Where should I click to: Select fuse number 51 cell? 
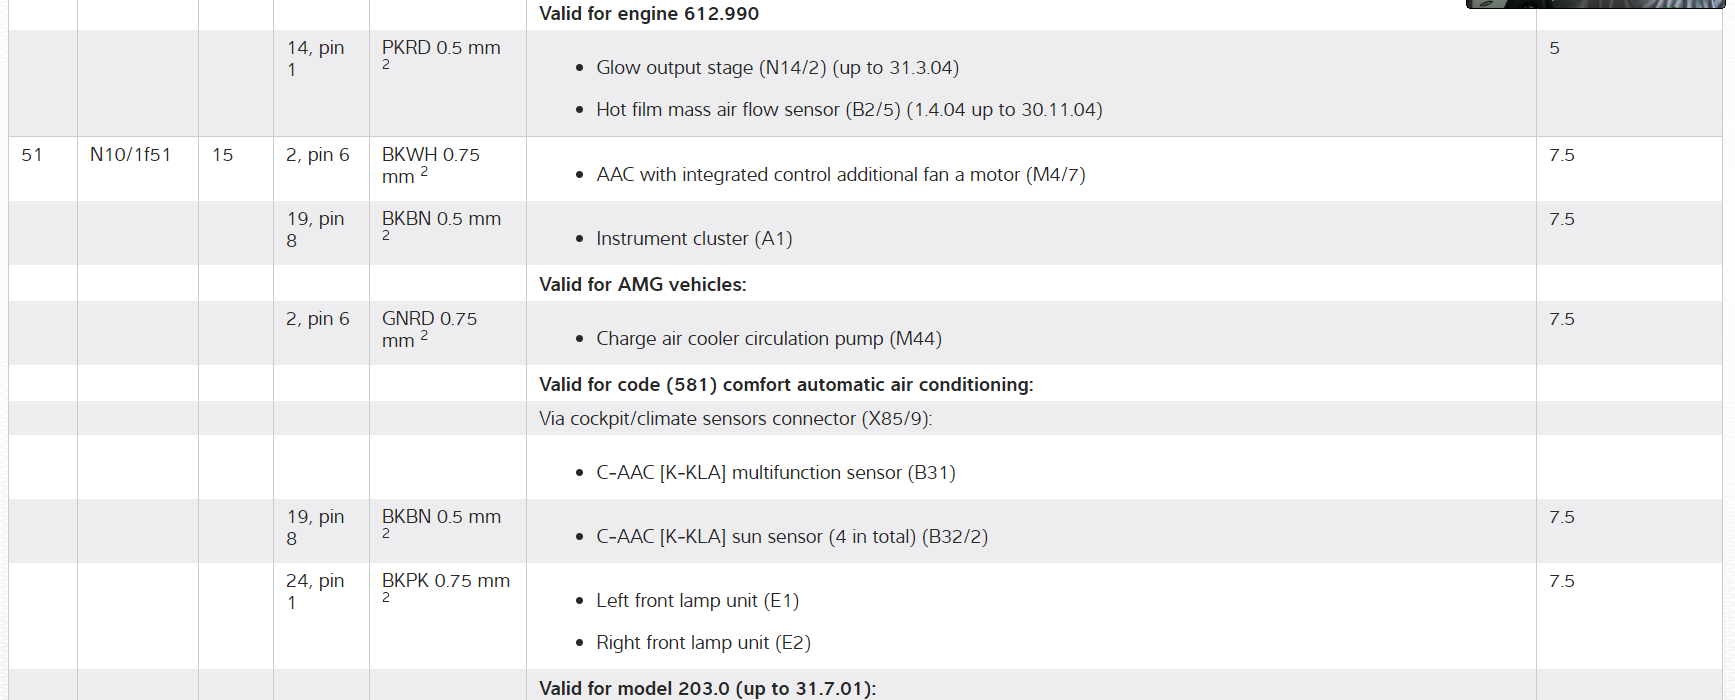[x=32, y=155]
